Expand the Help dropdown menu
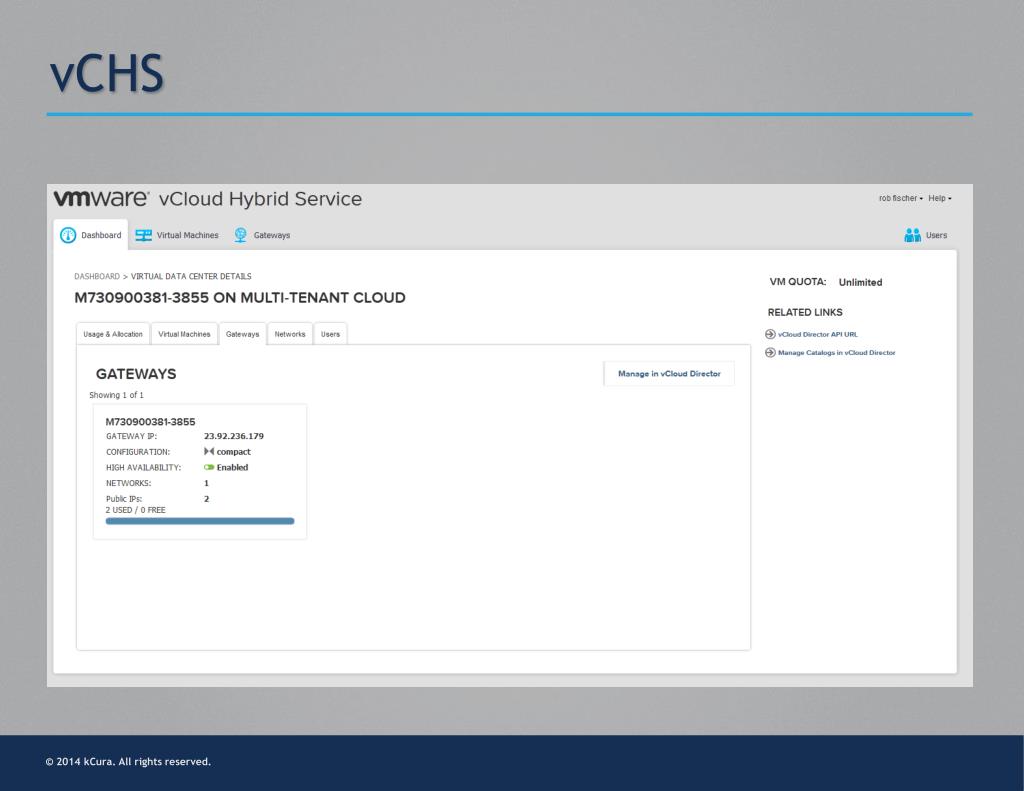 point(940,198)
